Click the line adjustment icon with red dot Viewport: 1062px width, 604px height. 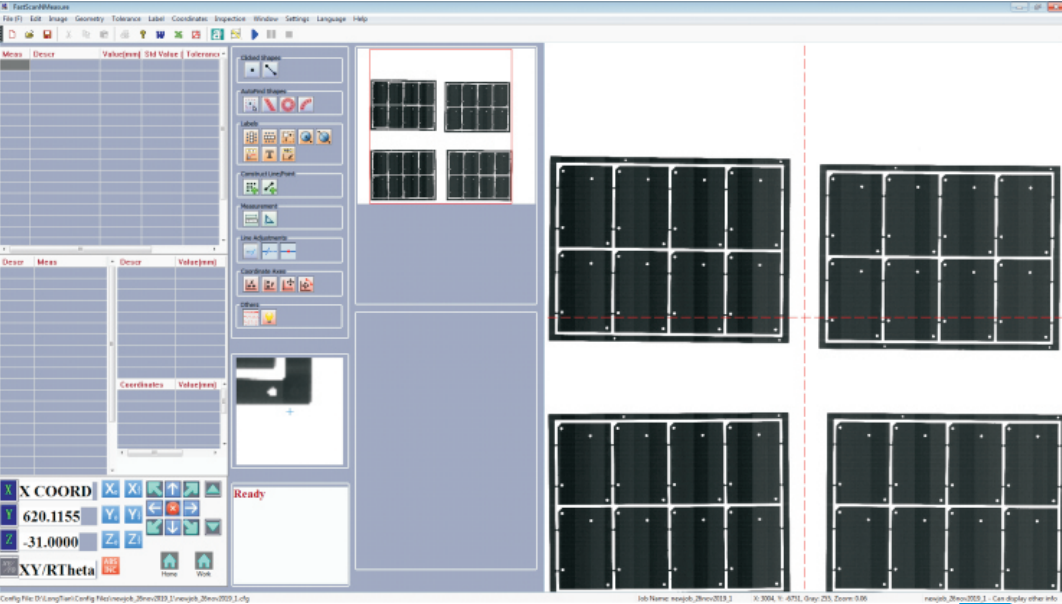(x=288, y=251)
